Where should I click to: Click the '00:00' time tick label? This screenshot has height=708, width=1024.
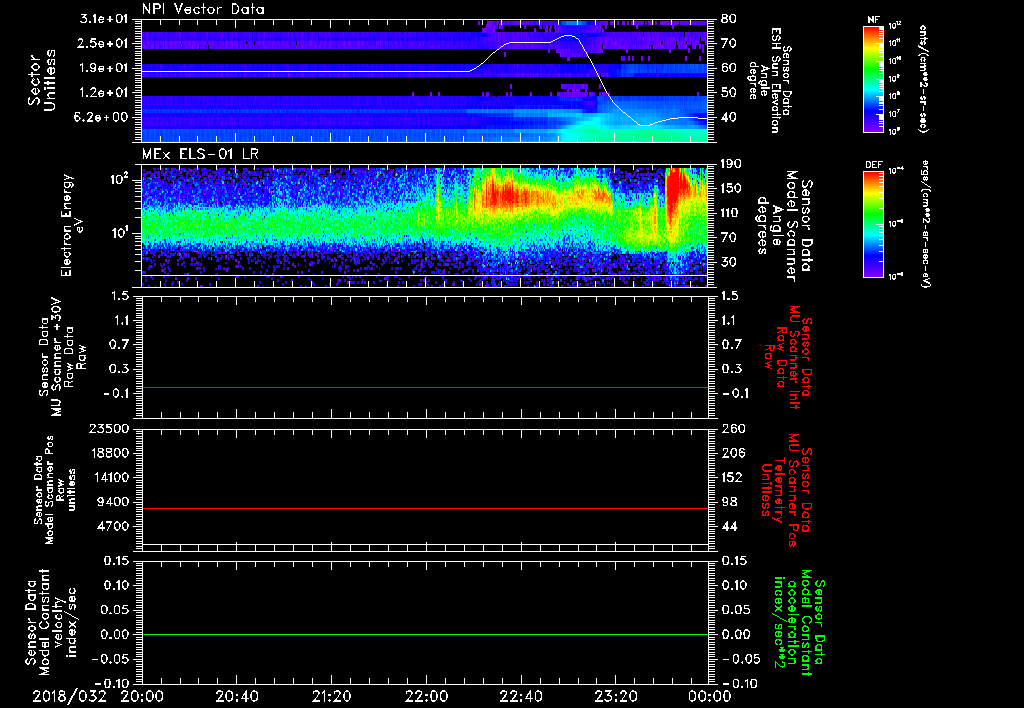[711, 696]
